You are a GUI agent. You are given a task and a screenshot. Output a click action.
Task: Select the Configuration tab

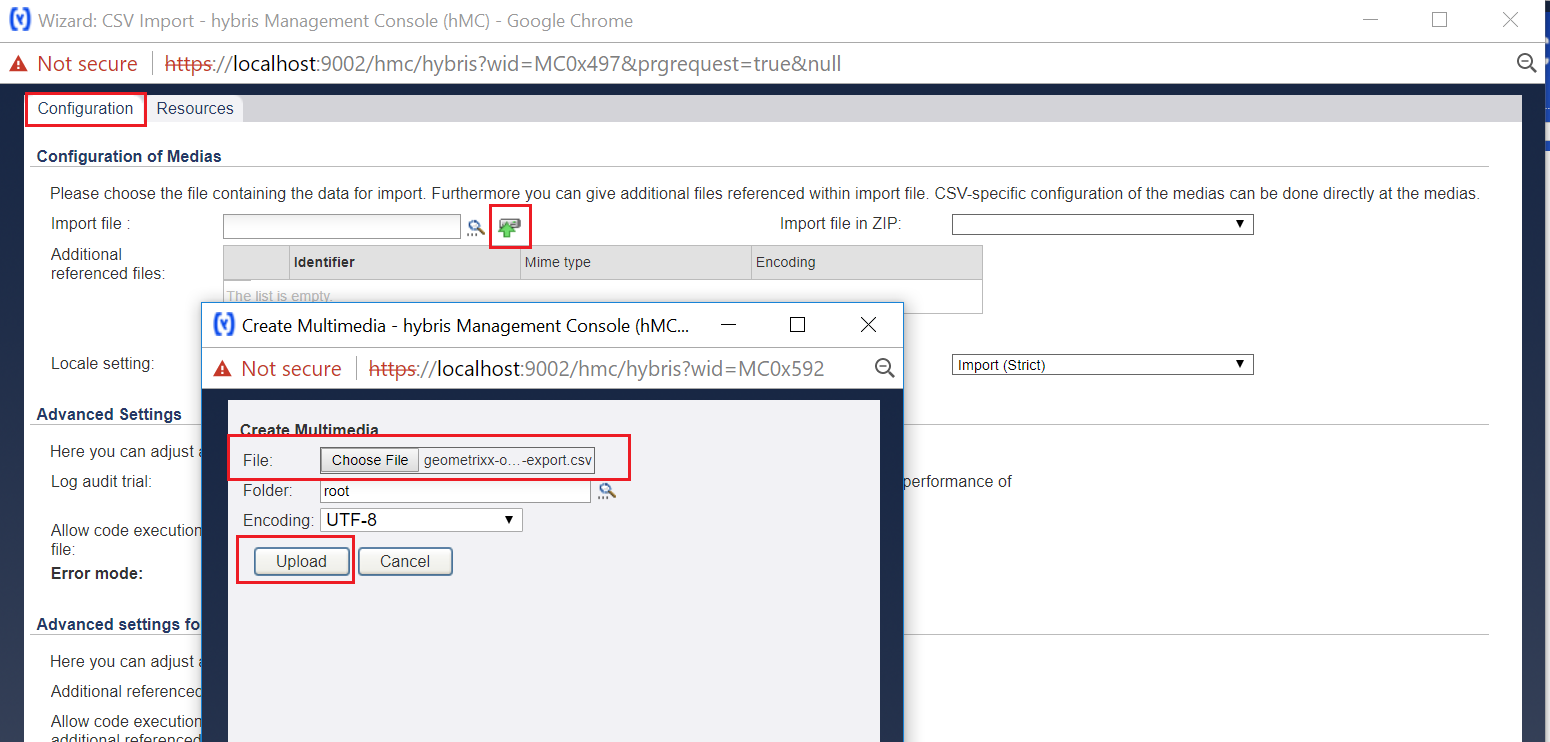[85, 108]
